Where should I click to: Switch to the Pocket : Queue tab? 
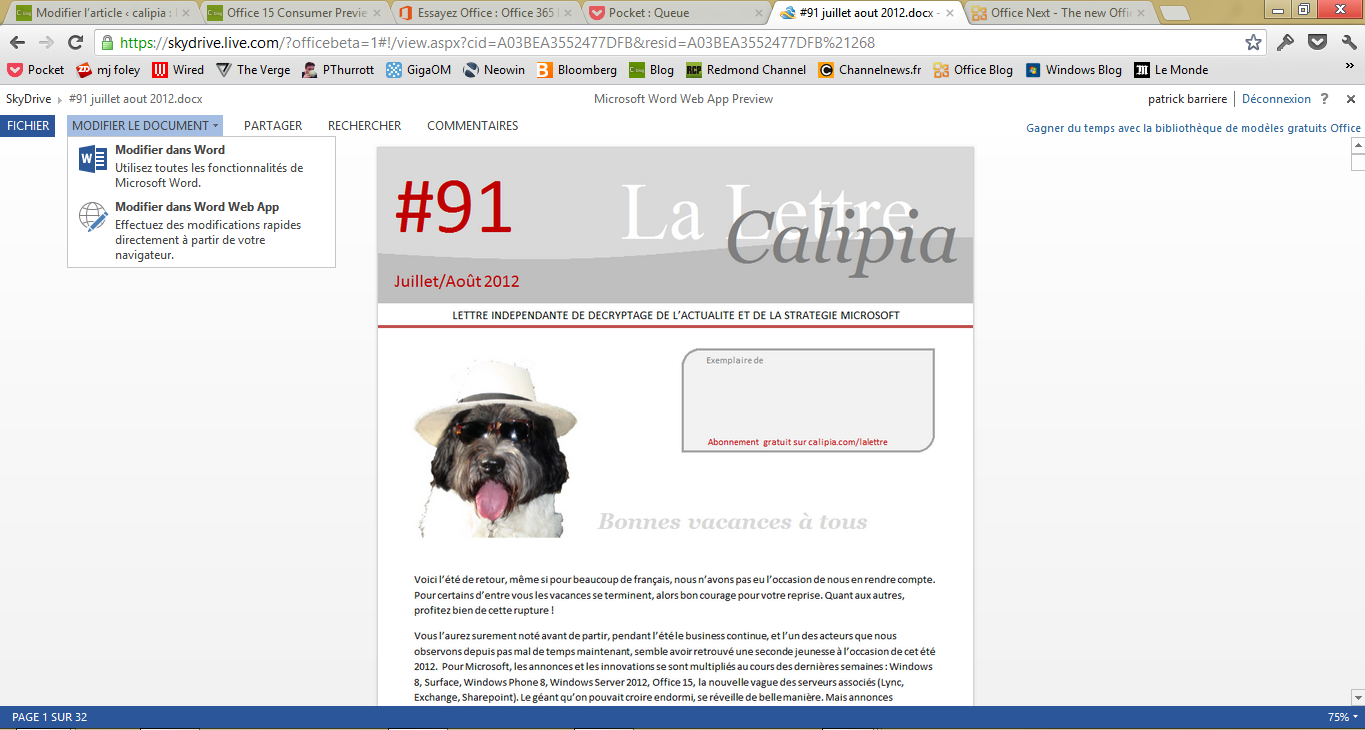[x=672, y=14]
